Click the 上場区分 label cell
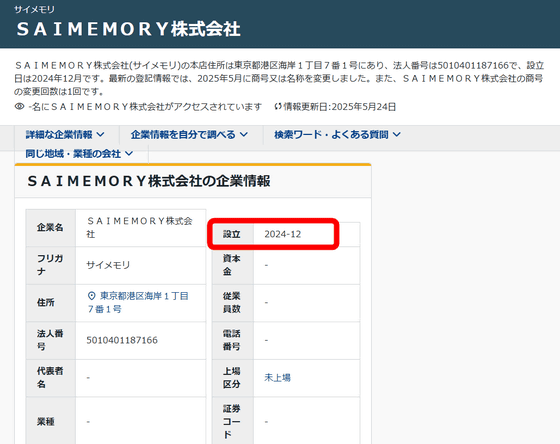 tap(232, 378)
